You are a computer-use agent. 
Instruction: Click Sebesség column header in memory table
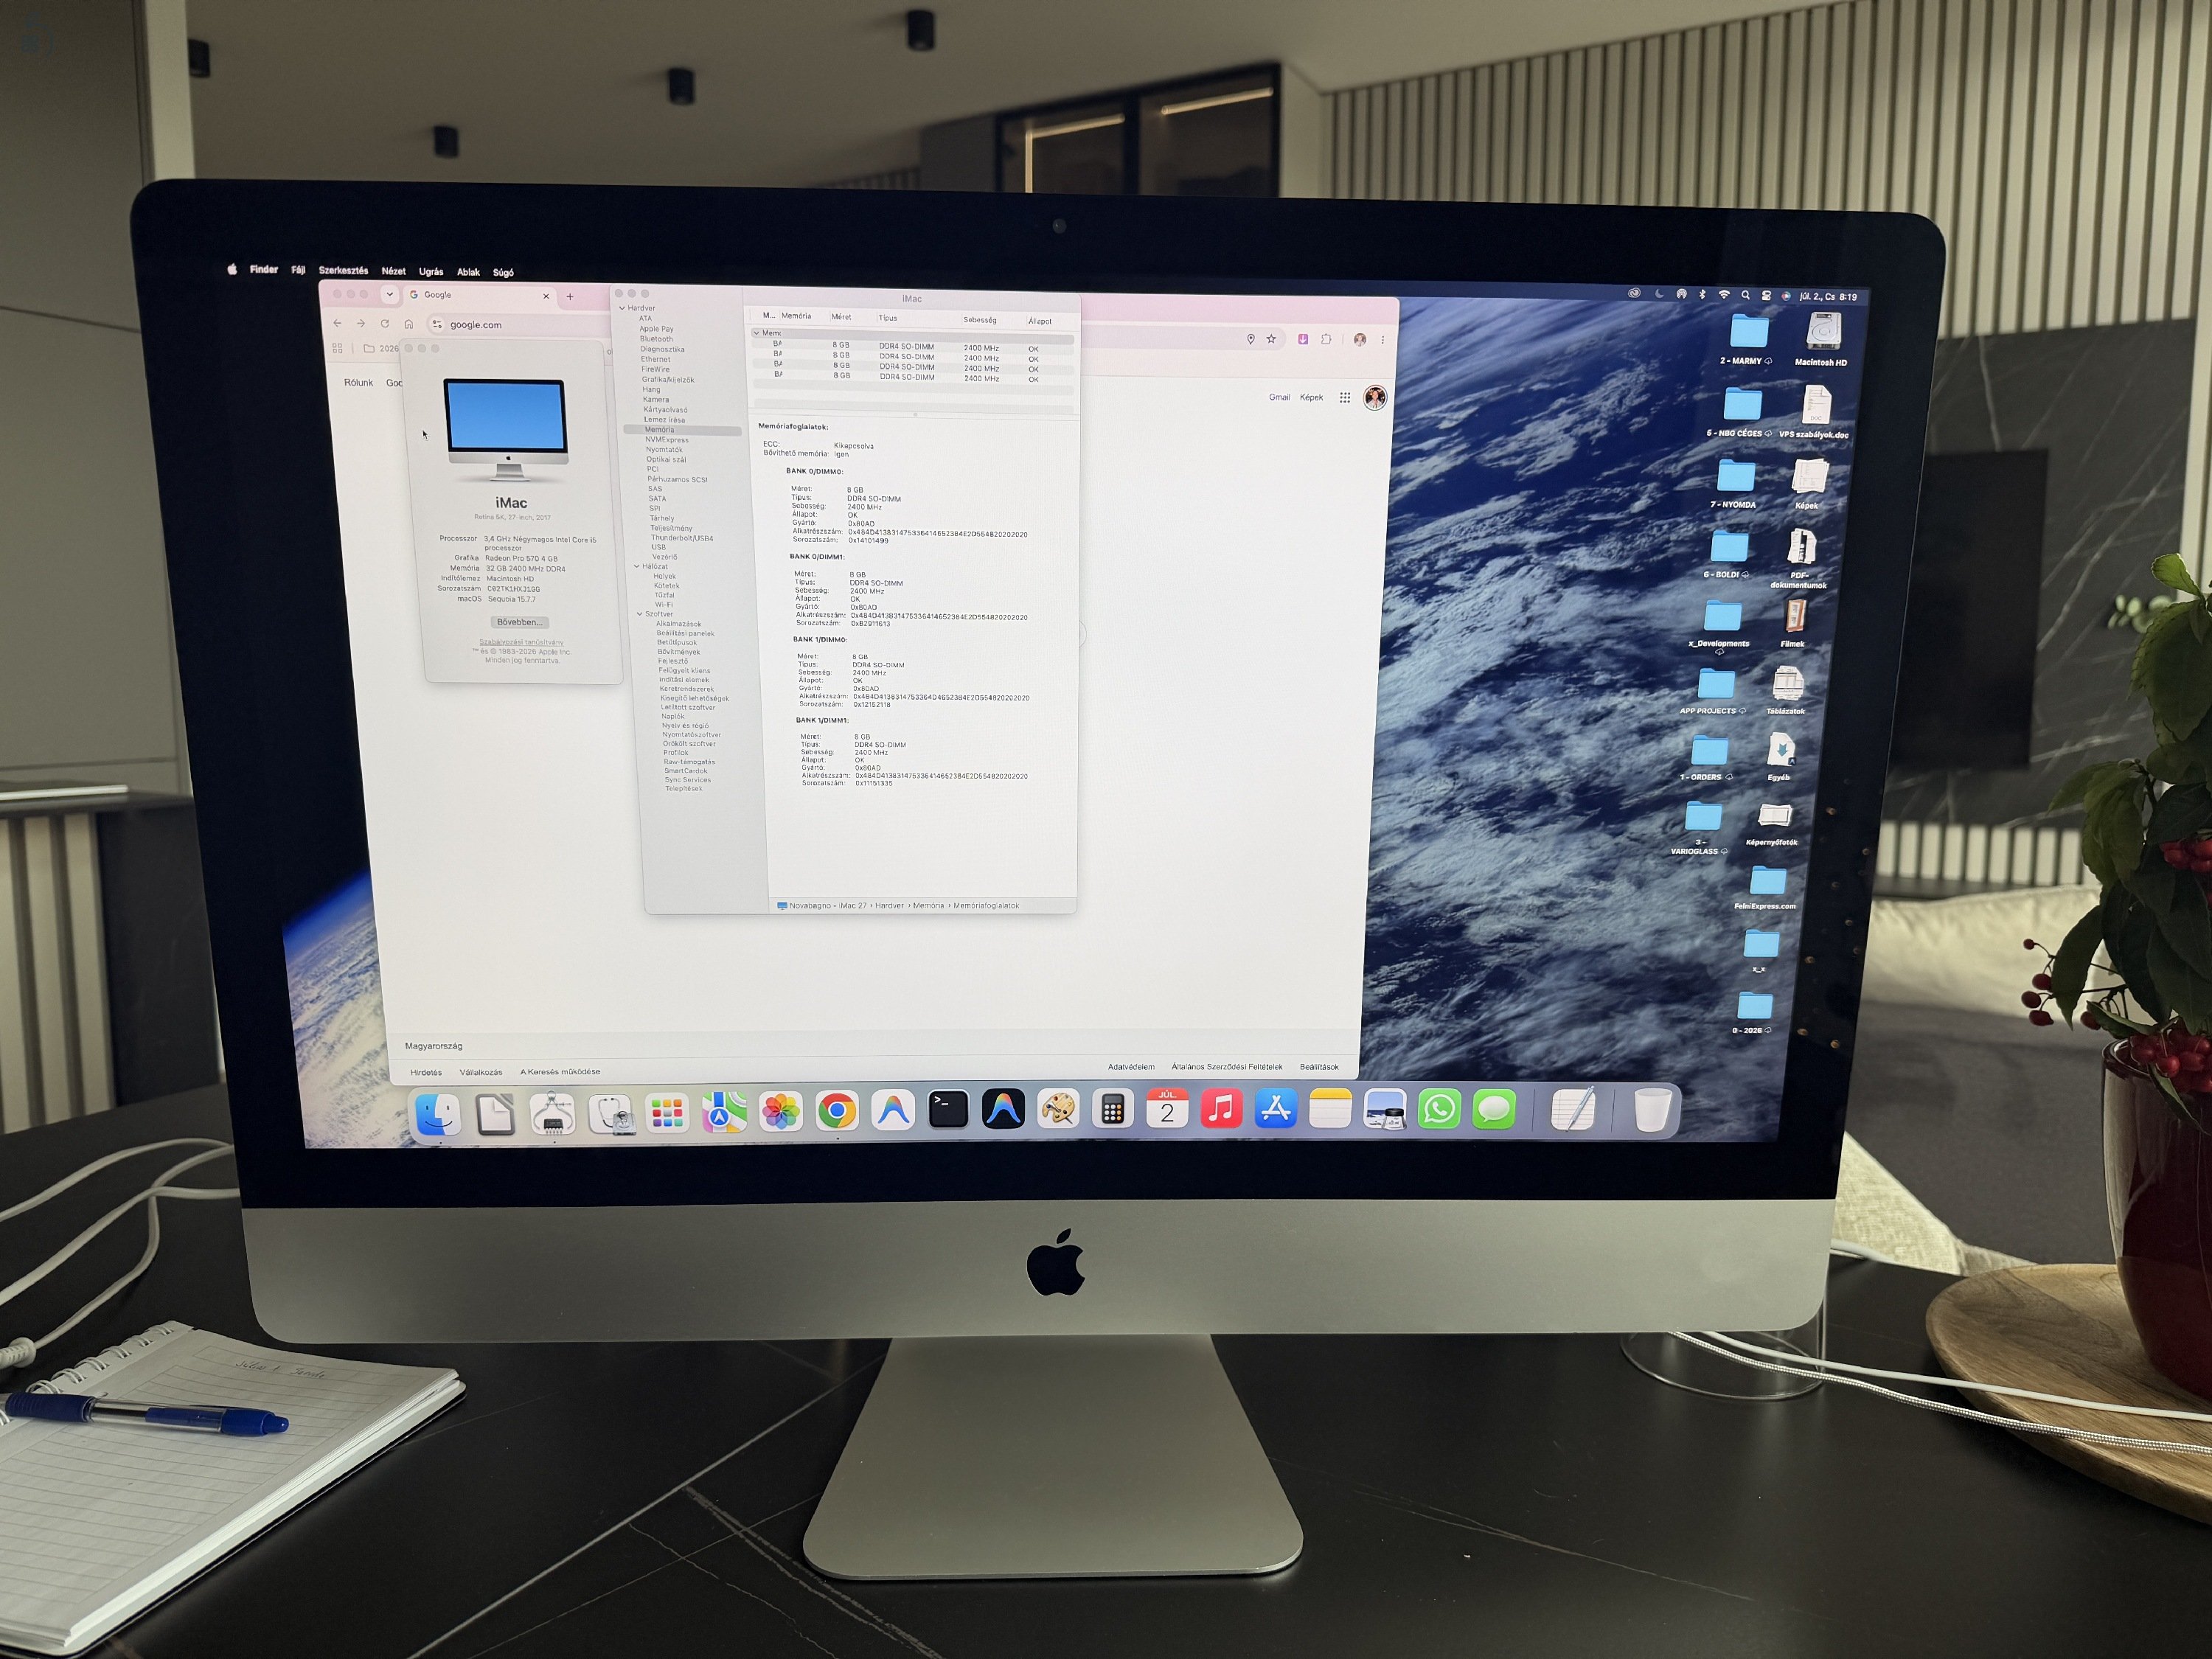coord(980,320)
